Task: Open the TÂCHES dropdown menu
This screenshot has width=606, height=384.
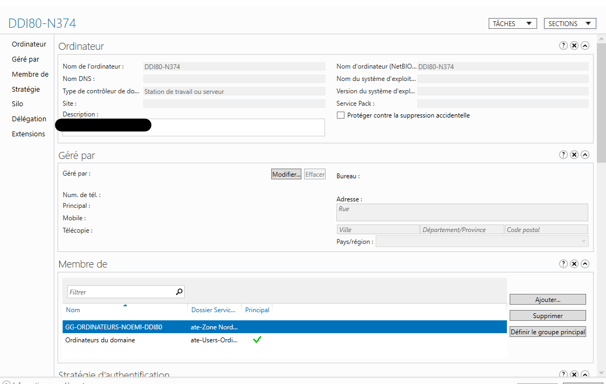Action: tap(512, 24)
